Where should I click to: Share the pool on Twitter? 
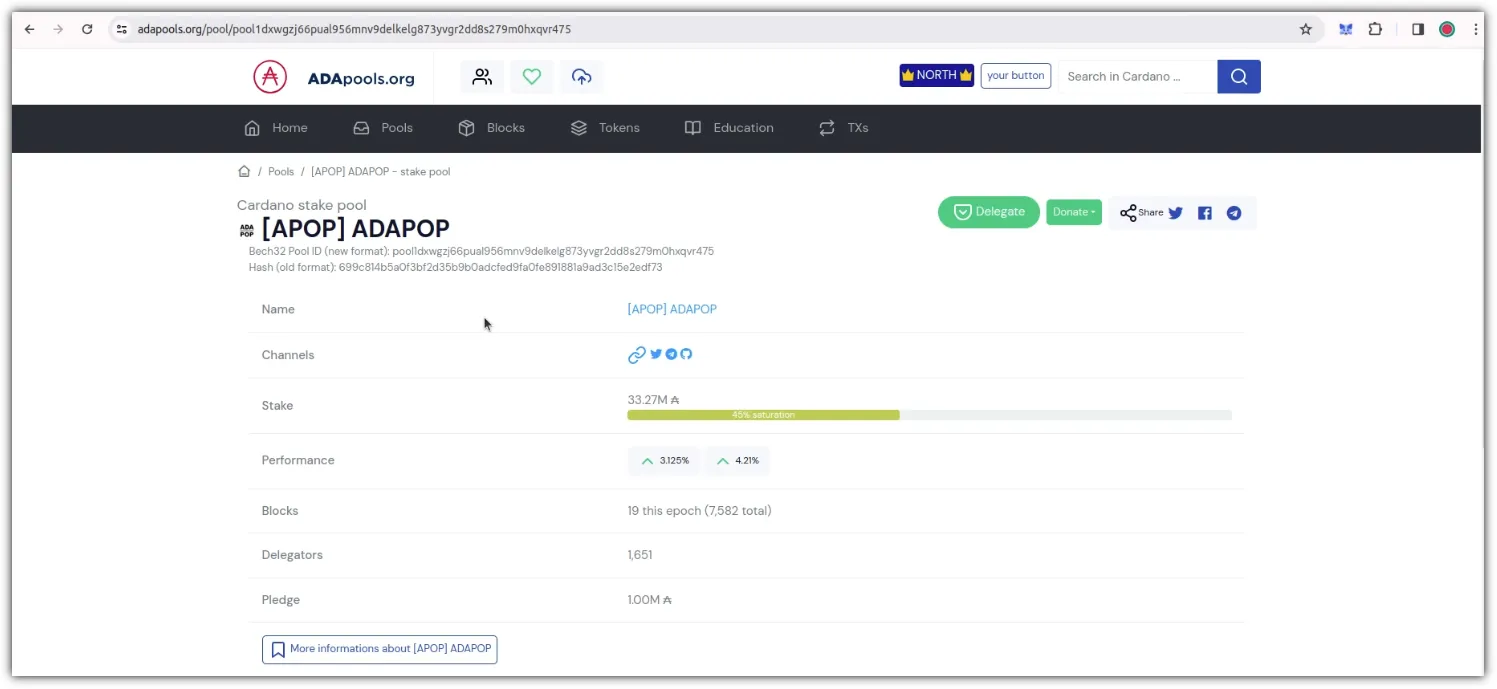click(1176, 213)
